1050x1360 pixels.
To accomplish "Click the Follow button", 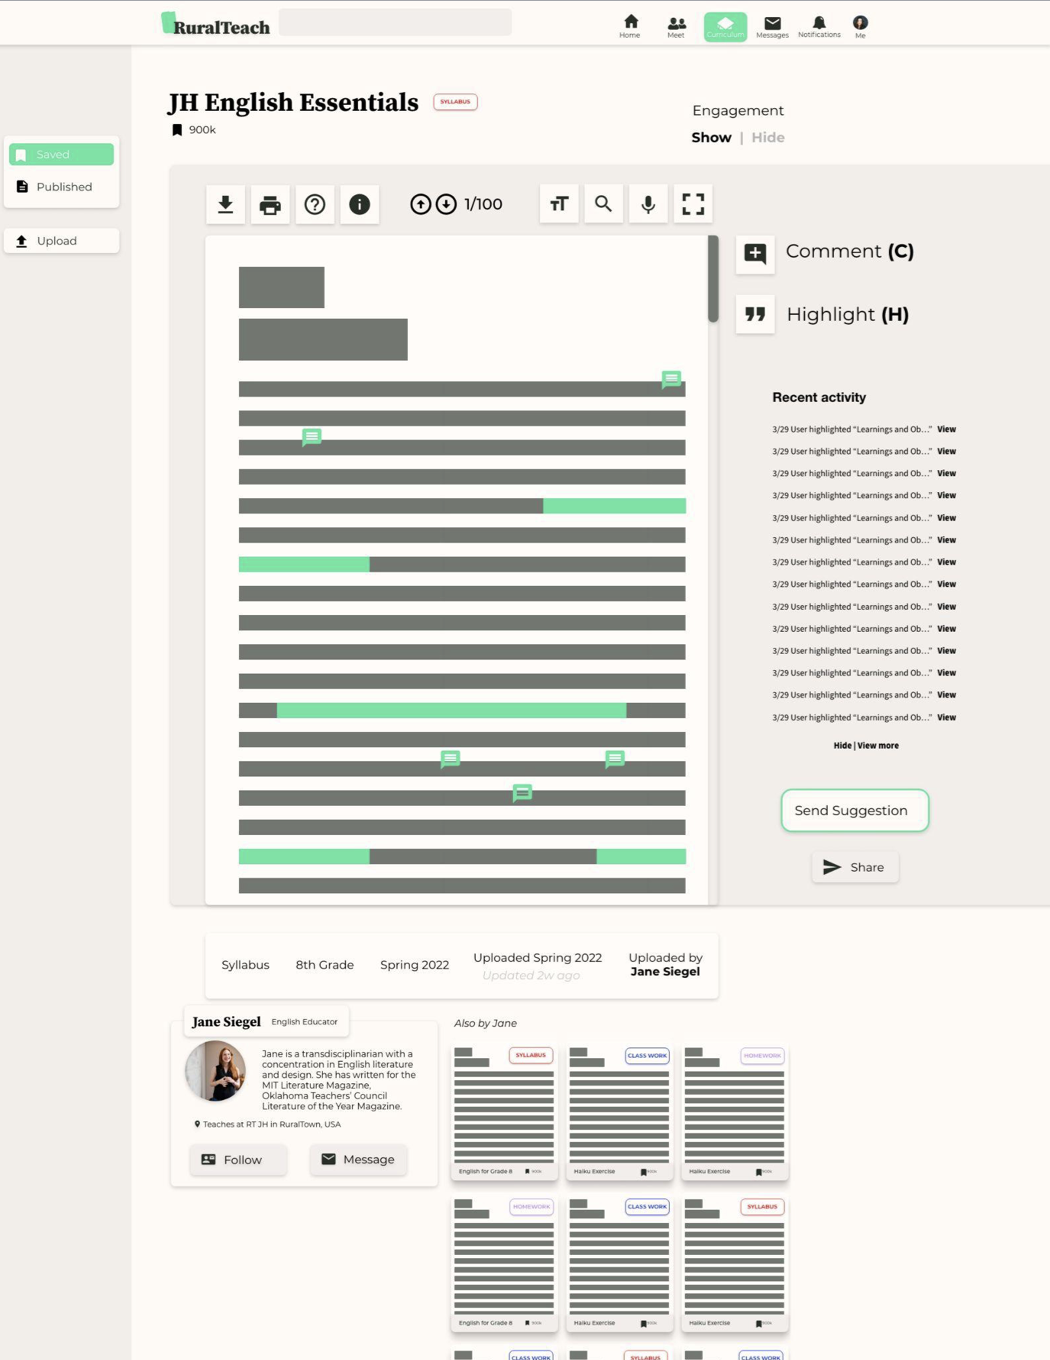I will (x=238, y=1159).
